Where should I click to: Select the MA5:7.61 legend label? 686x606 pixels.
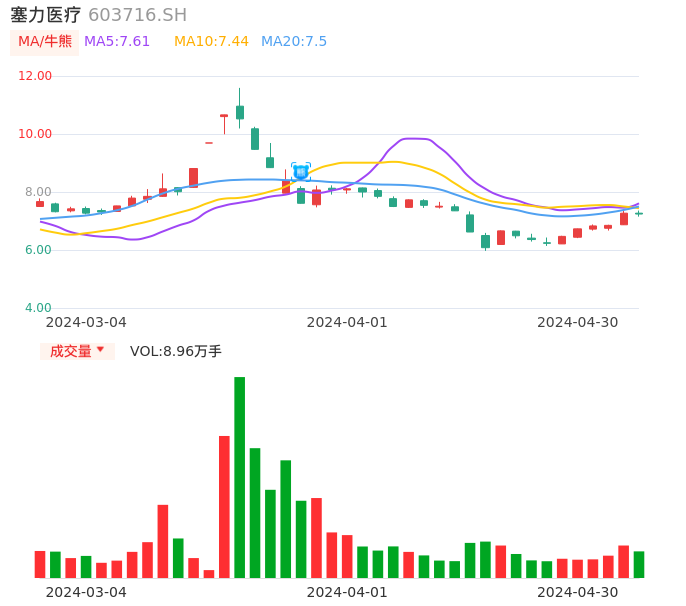(x=117, y=42)
